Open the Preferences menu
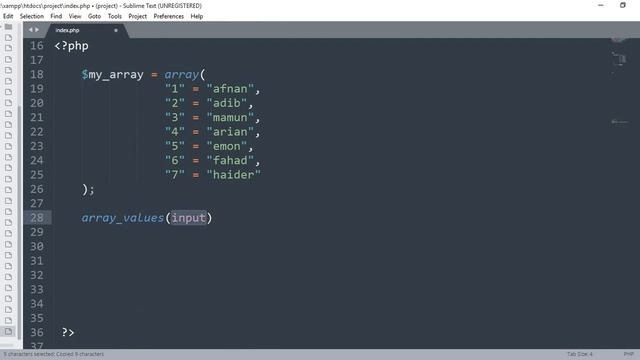This screenshot has width=640, height=360. [x=169, y=16]
